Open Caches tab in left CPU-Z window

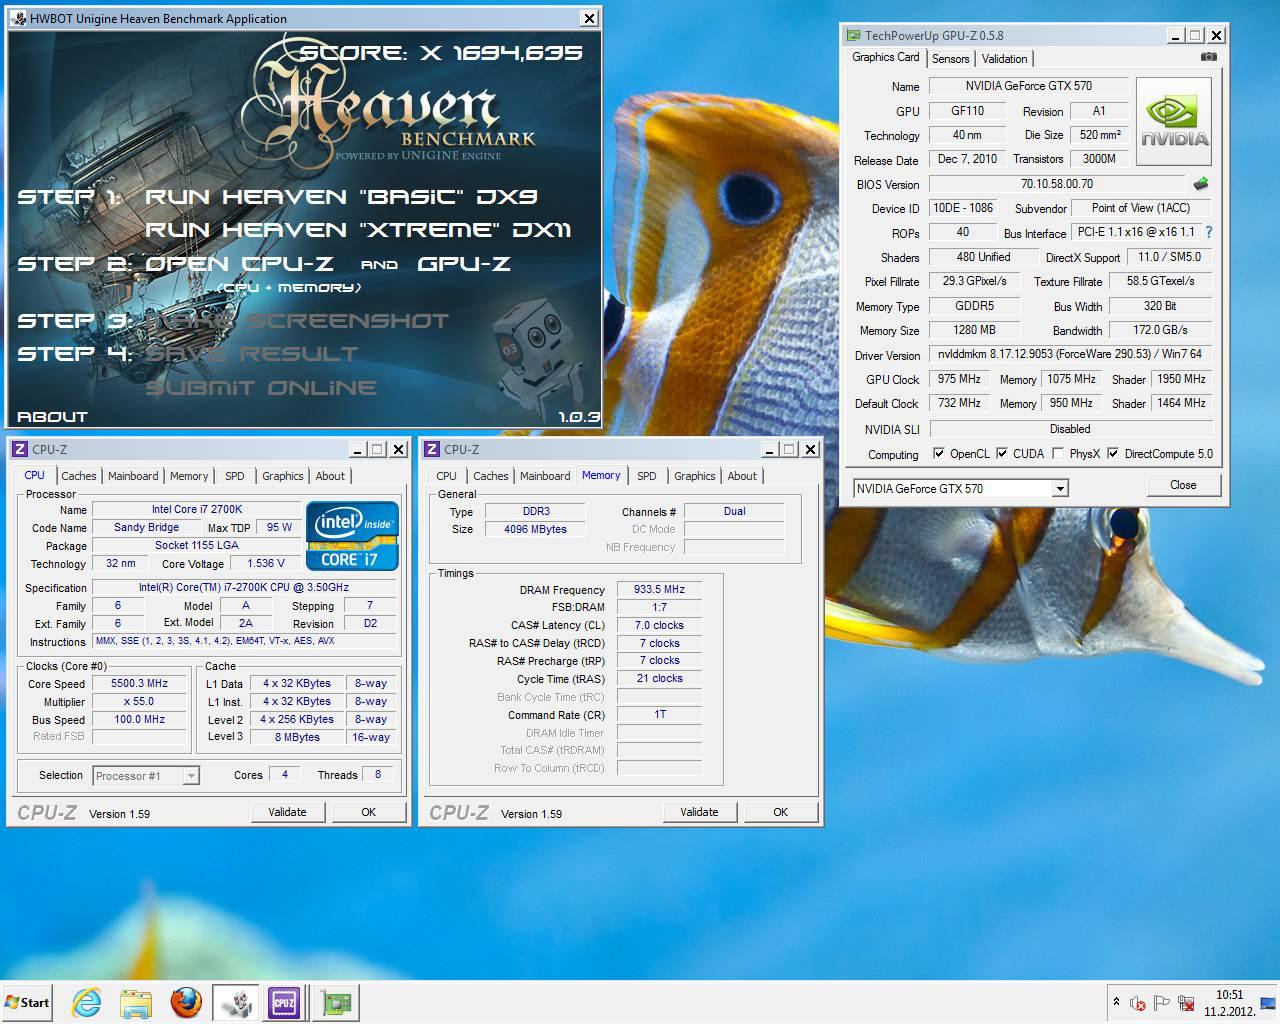78,476
